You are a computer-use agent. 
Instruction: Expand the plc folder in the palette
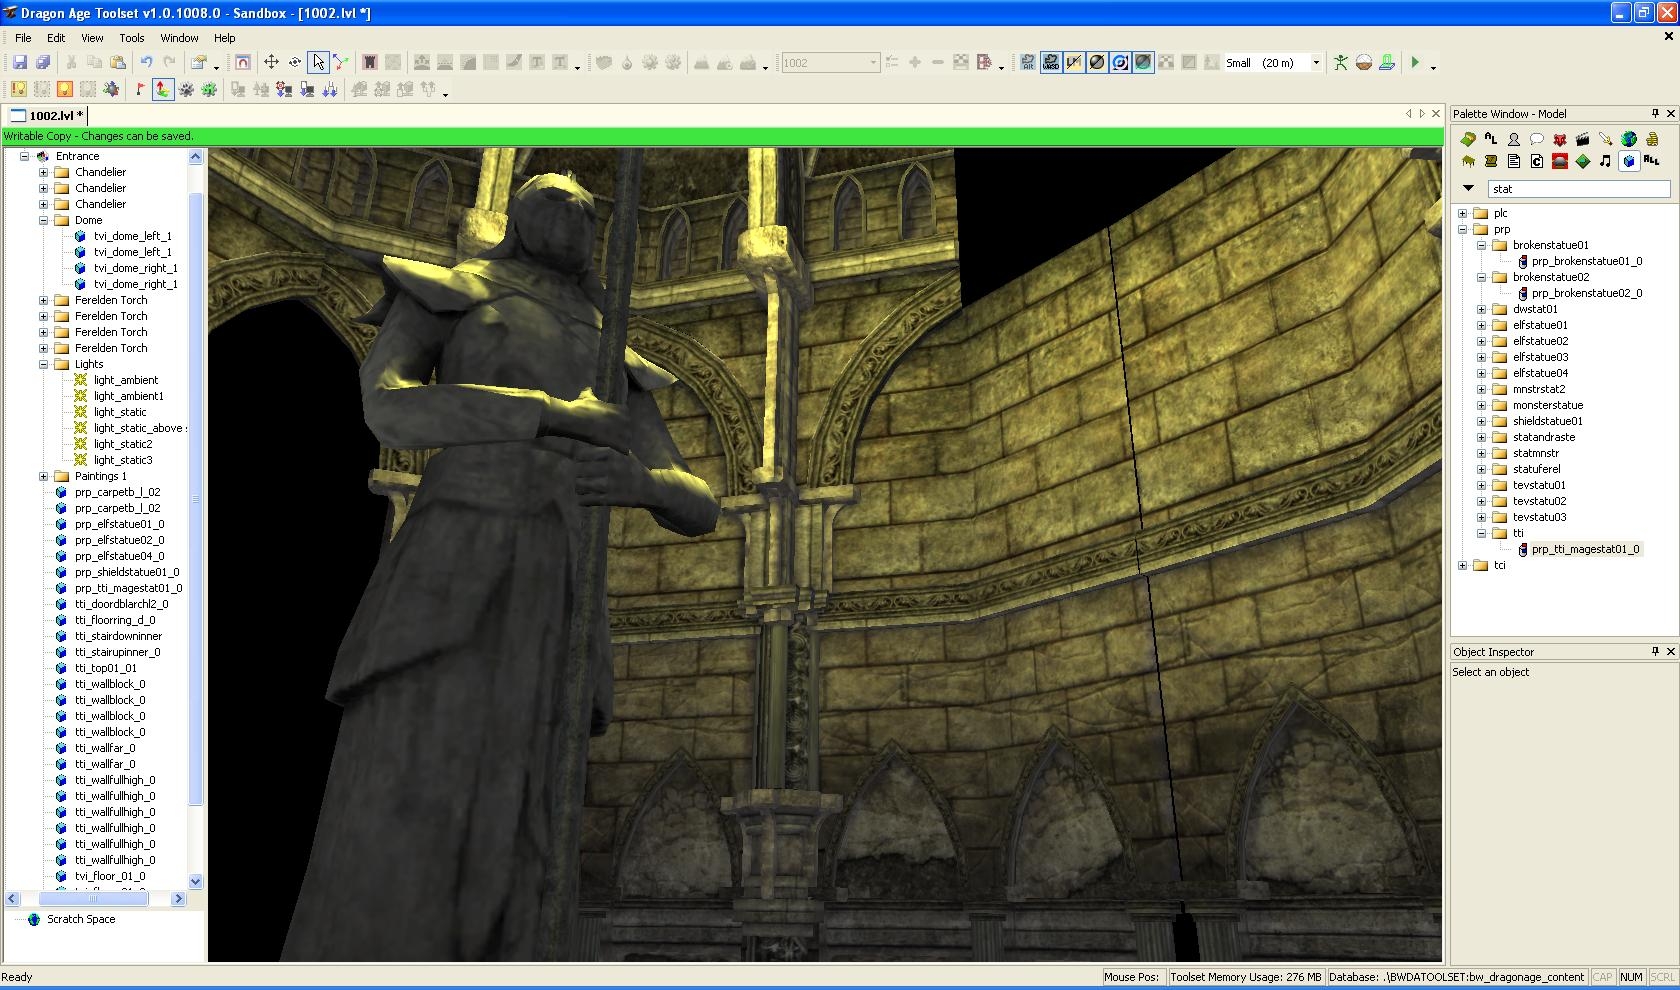[x=1463, y=213]
